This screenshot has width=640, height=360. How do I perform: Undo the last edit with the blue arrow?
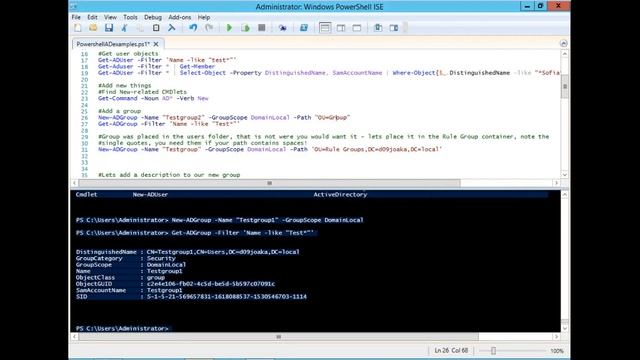[x=193, y=28]
